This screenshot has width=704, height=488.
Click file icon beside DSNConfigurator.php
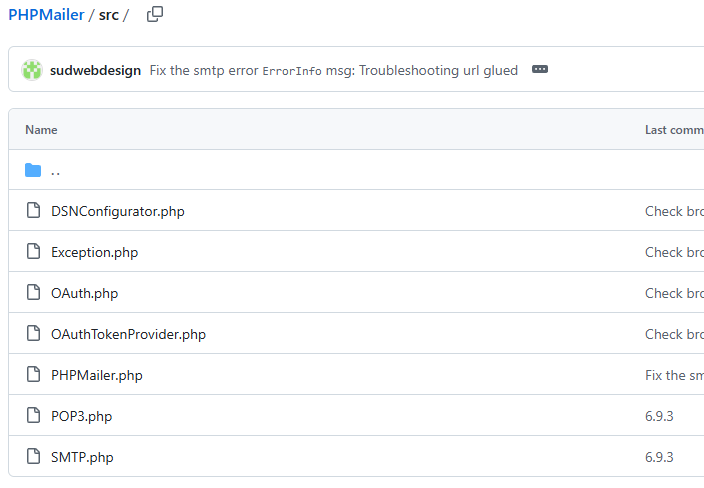point(33,210)
